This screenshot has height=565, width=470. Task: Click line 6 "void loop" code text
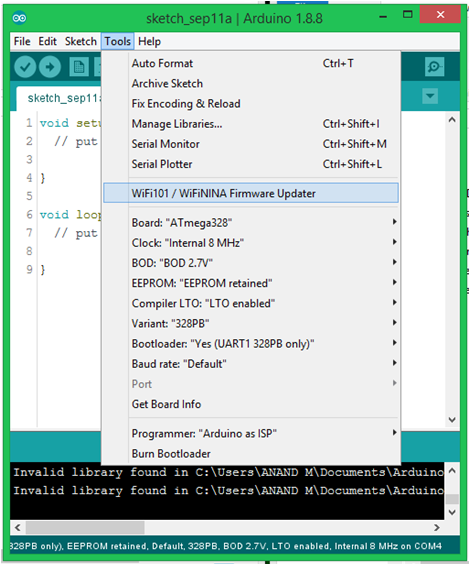click(70, 215)
